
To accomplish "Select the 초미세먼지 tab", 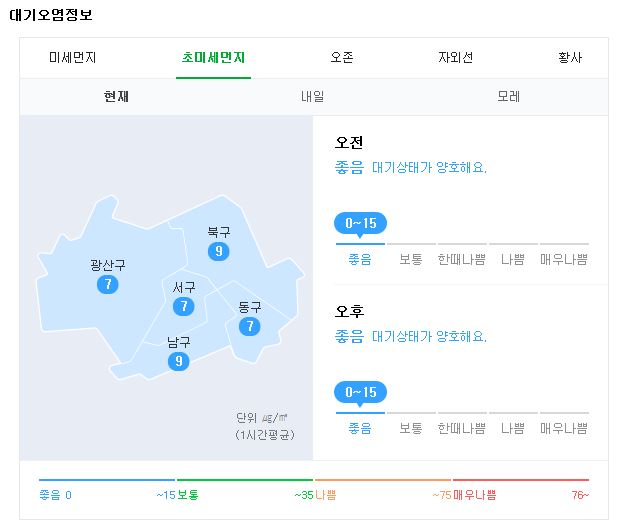I will point(213,57).
